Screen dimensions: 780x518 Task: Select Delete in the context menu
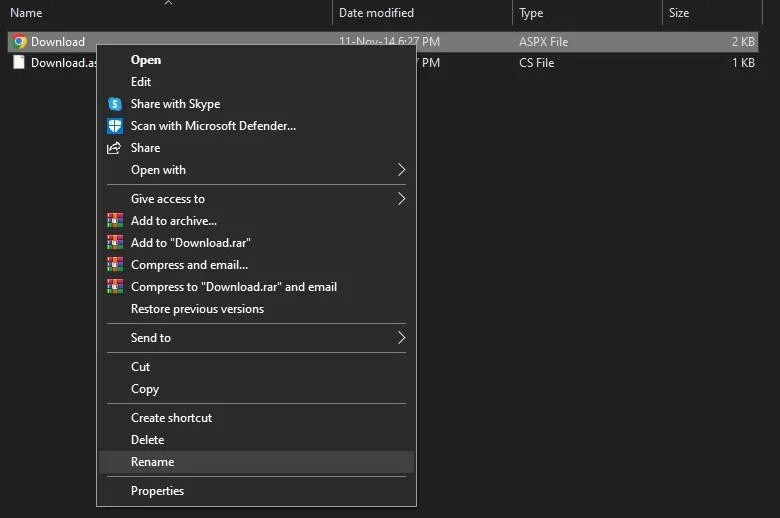pos(147,440)
